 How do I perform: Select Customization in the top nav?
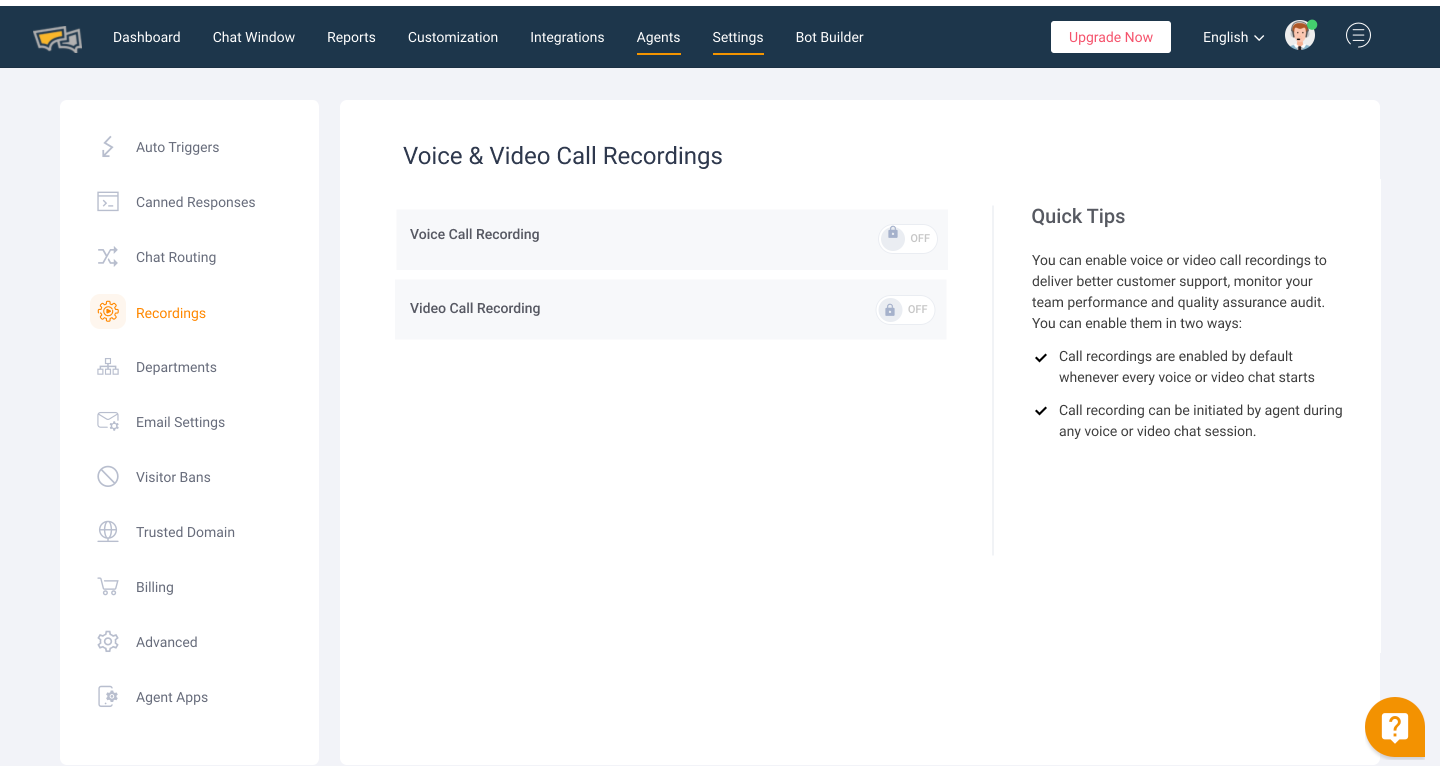[453, 37]
